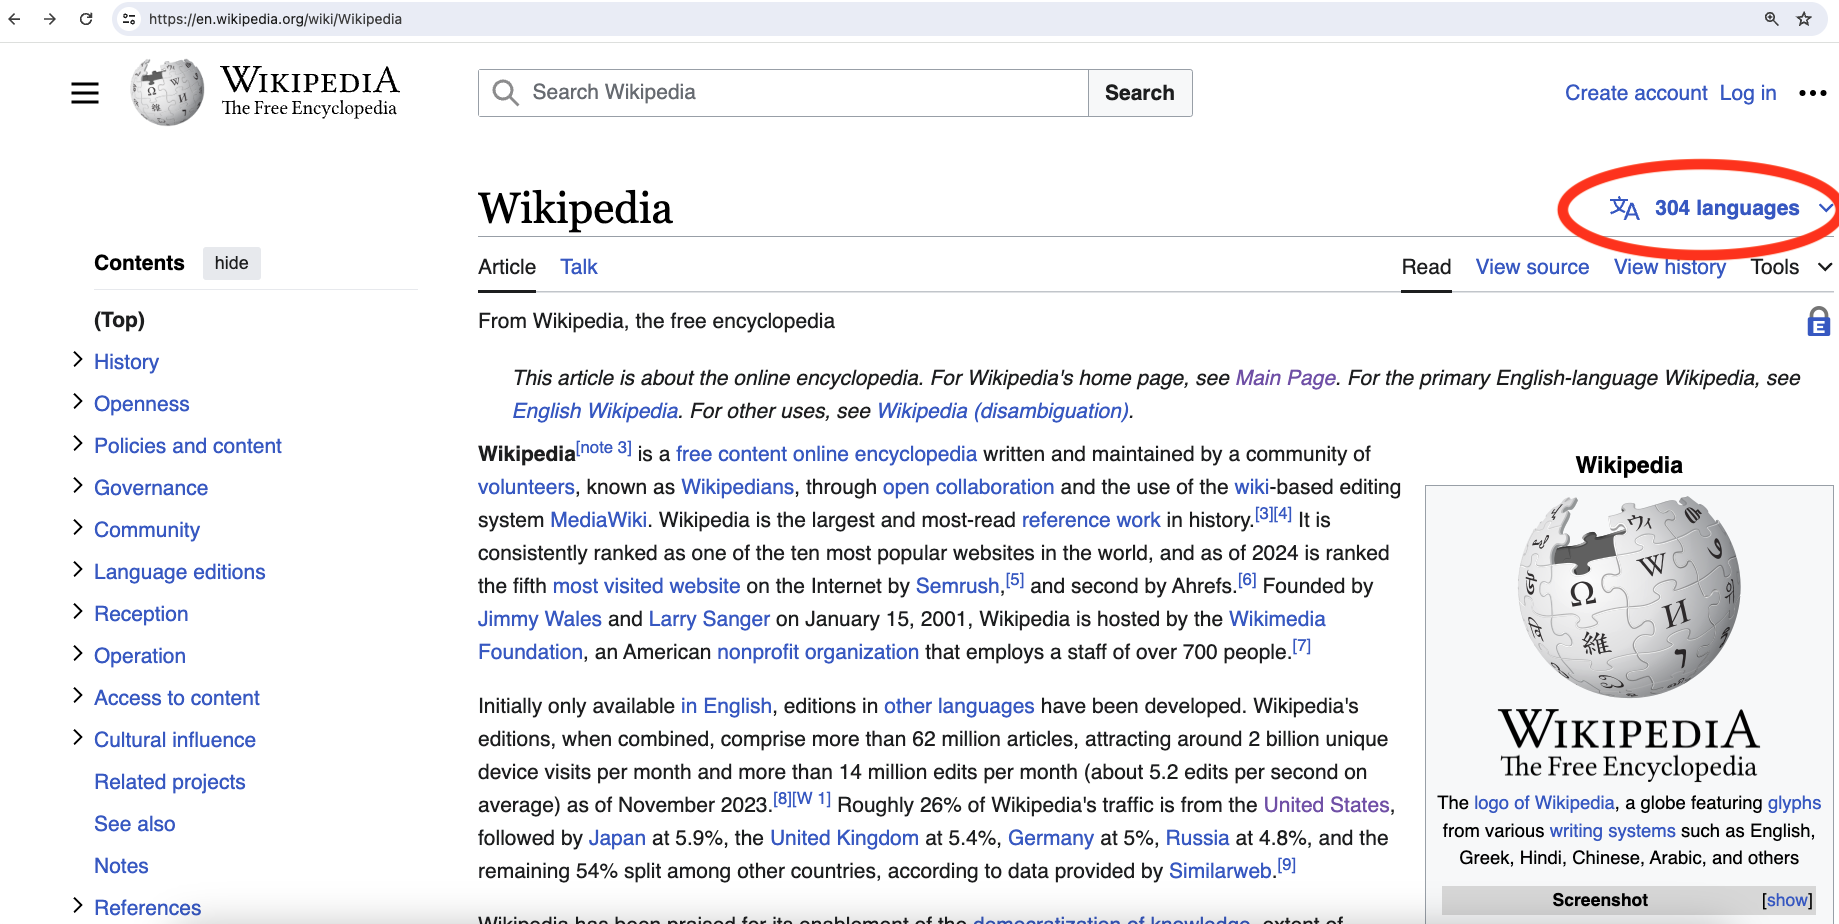Click citation [7] superscript
Screen dimensions: 1839x924
[x=1301, y=646]
